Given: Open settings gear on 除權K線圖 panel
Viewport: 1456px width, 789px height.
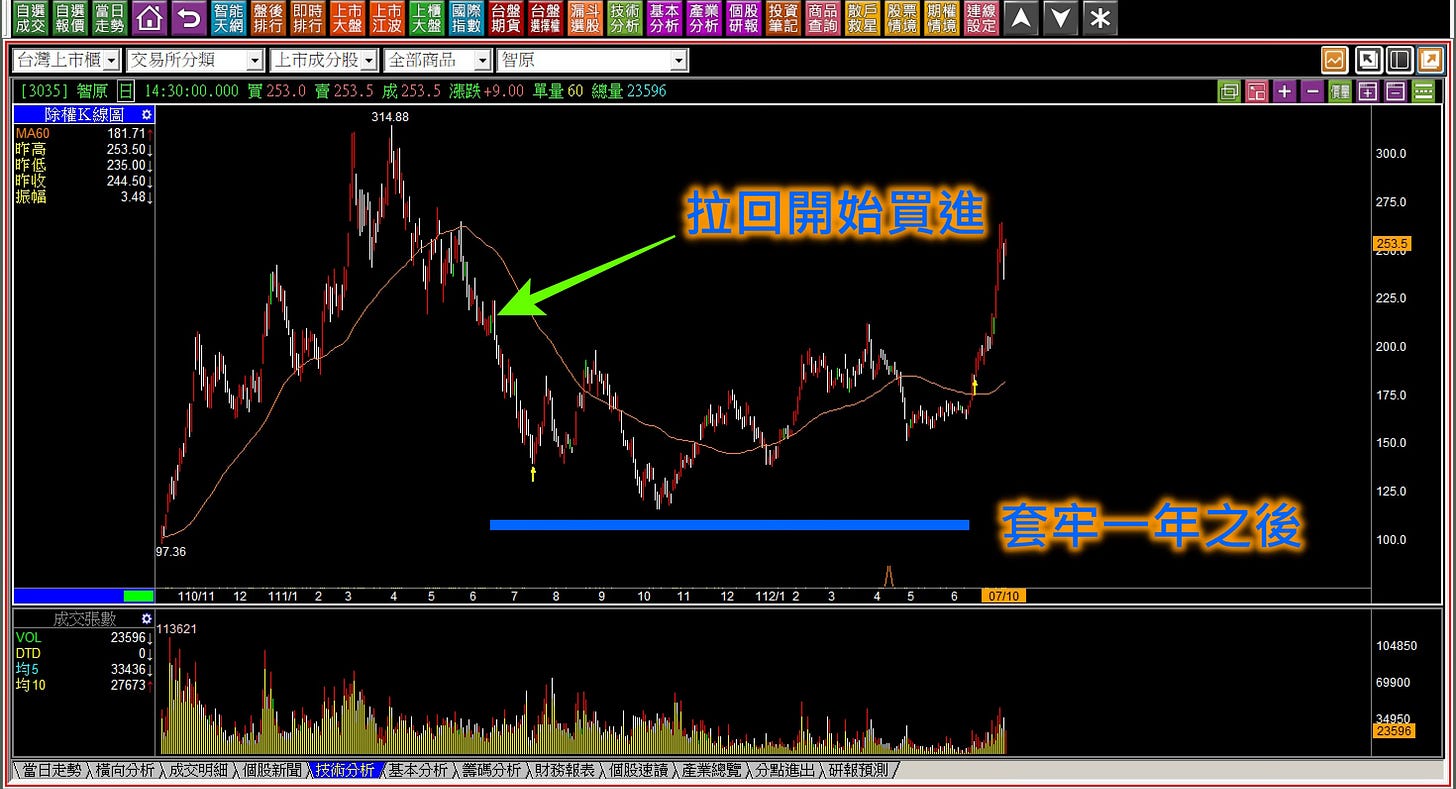Looking at the screenshot, I should point(147,115).
